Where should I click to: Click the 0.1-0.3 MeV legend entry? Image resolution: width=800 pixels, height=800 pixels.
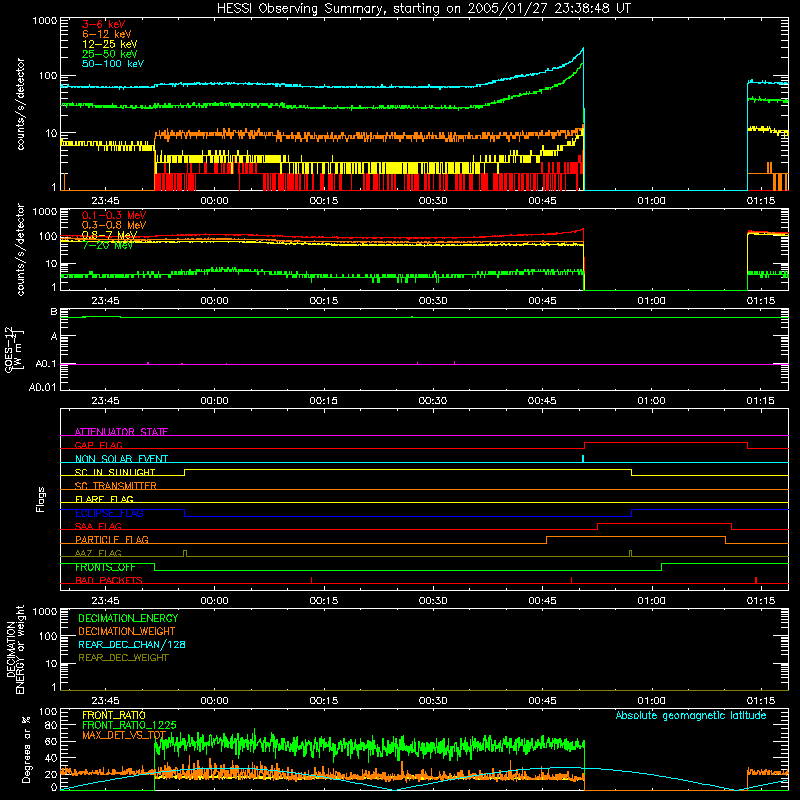[114, 215]
